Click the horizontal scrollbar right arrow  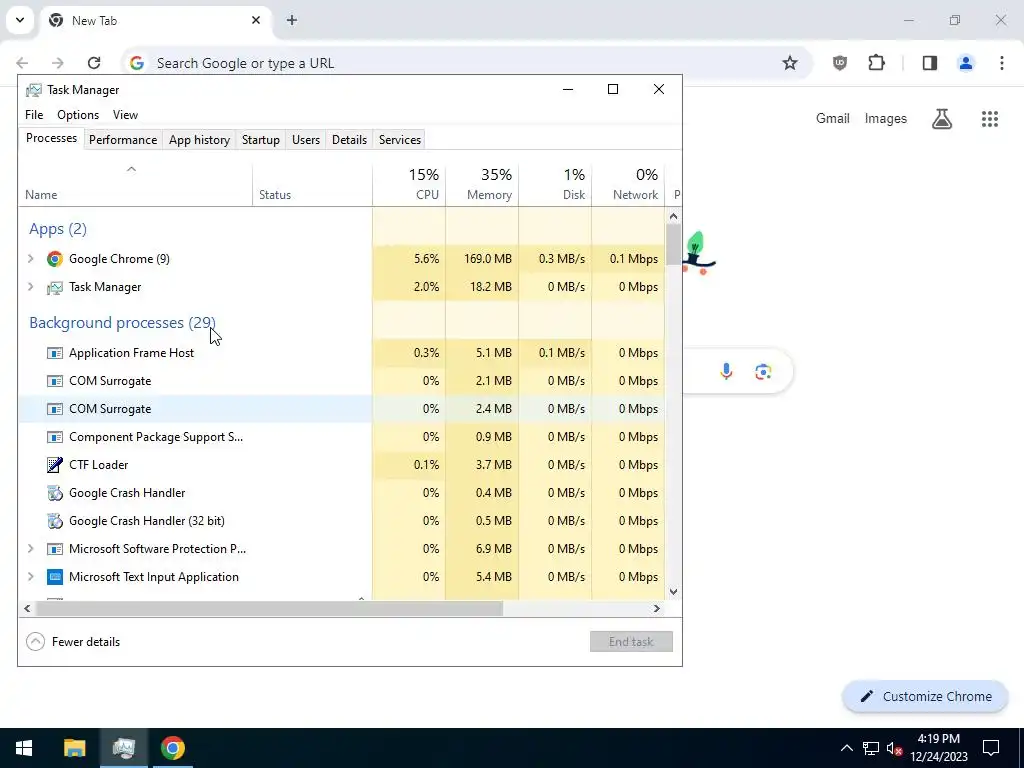click(x=657, y=609)
